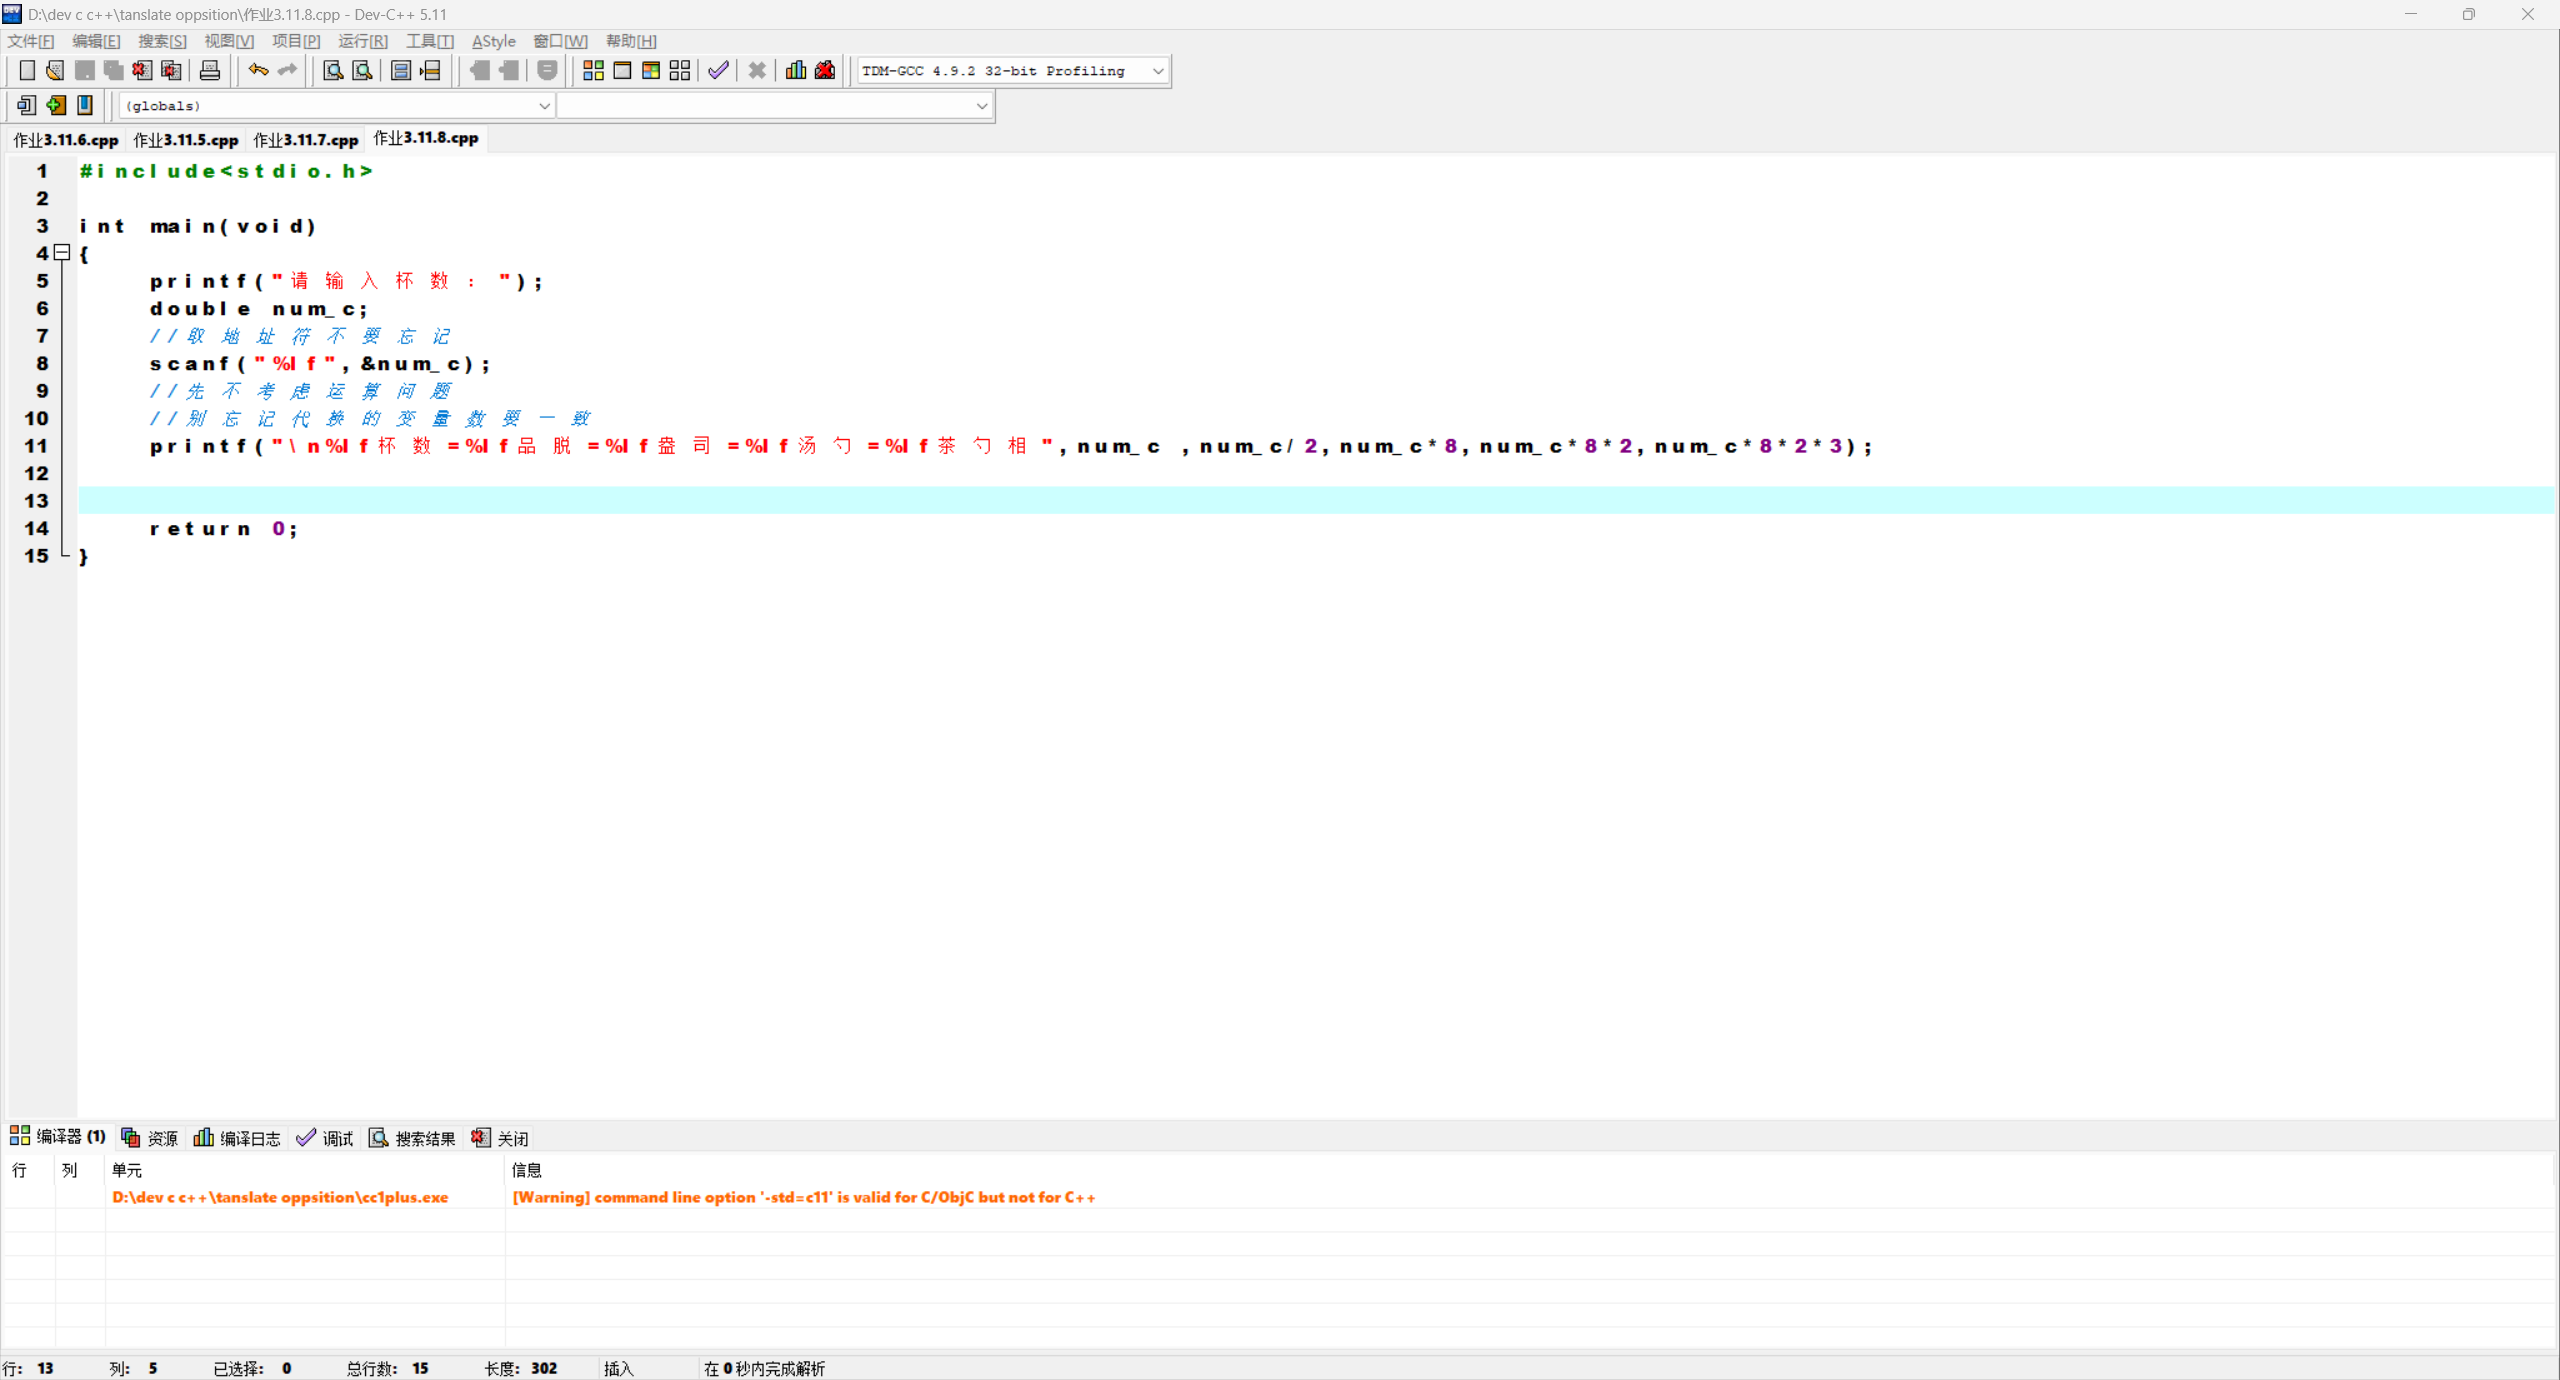This screenshot has height=1380, width=2560.
Task: Open the AStyle menu
Action: point(493,41)
